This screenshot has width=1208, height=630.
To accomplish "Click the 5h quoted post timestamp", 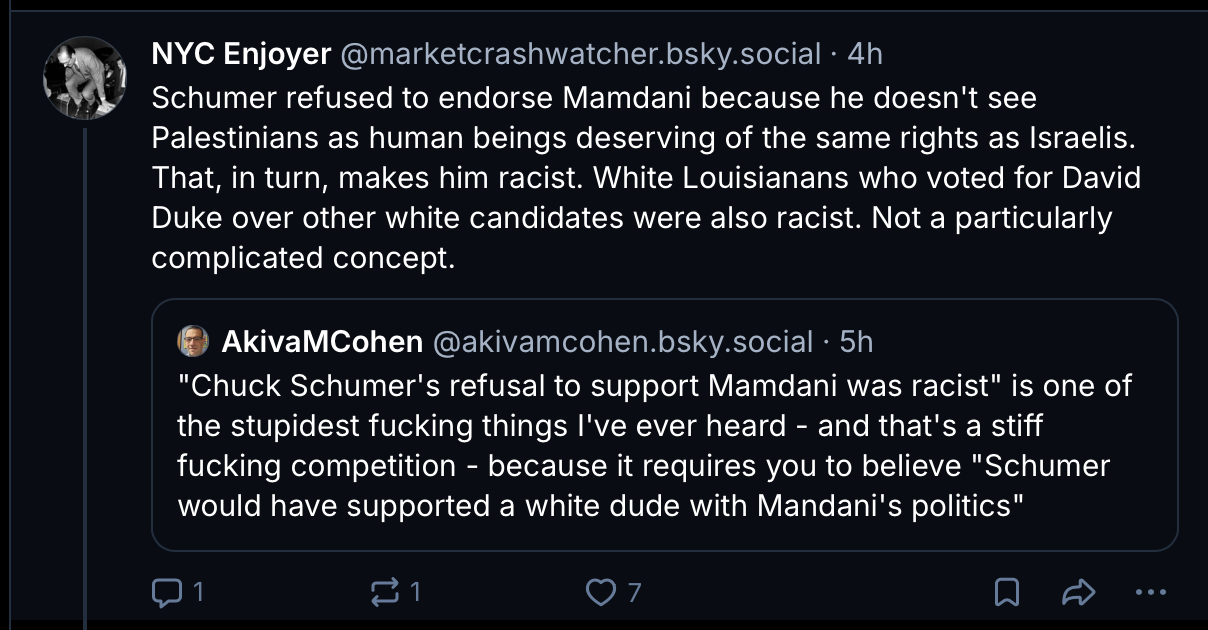I will pos(857,342).
